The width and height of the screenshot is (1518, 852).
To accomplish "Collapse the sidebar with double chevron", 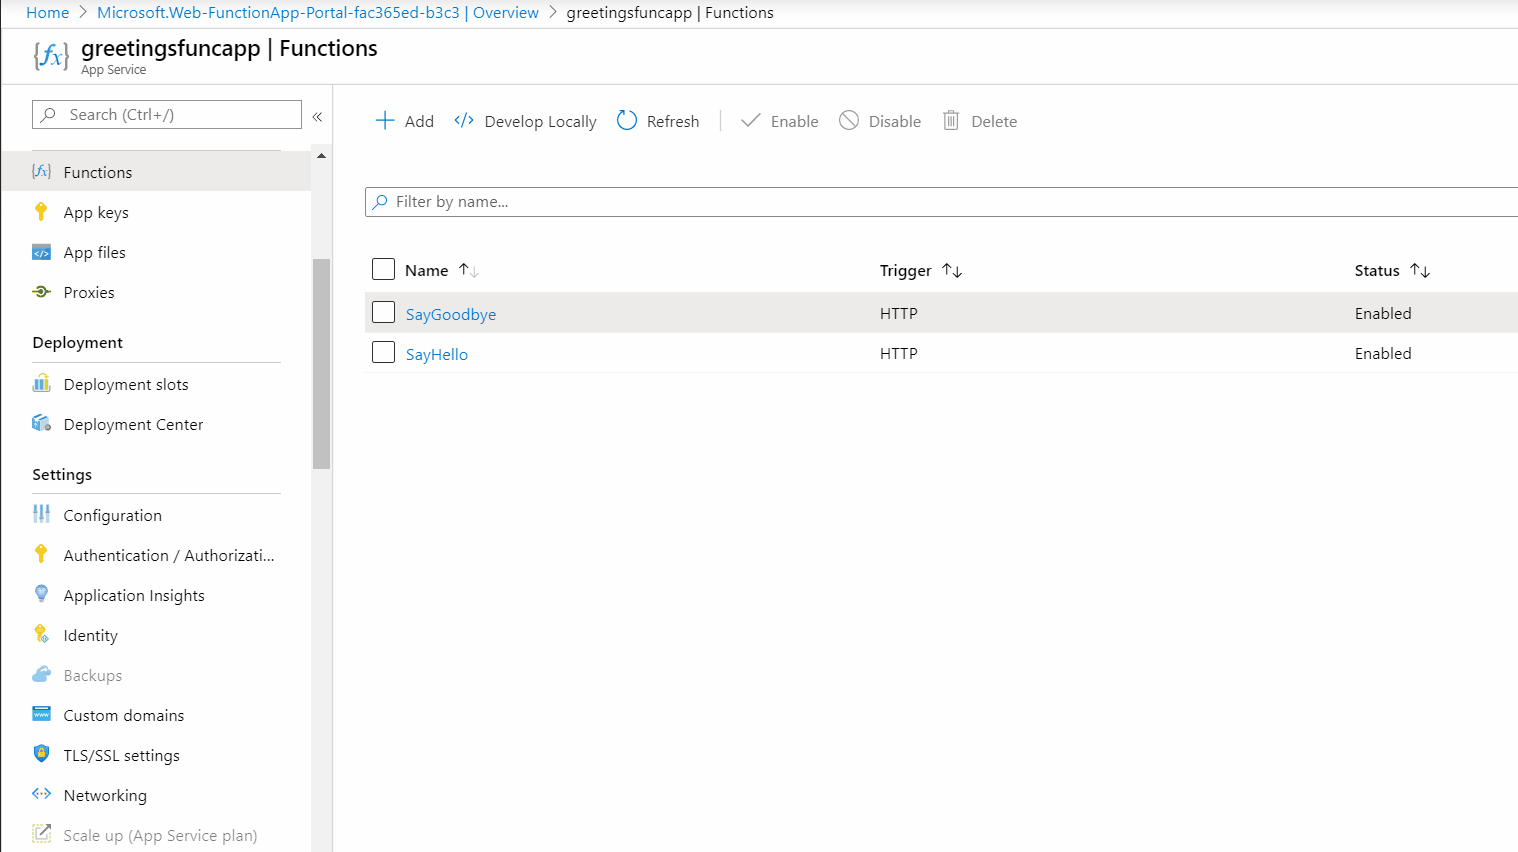I will (x=317, y=116).
